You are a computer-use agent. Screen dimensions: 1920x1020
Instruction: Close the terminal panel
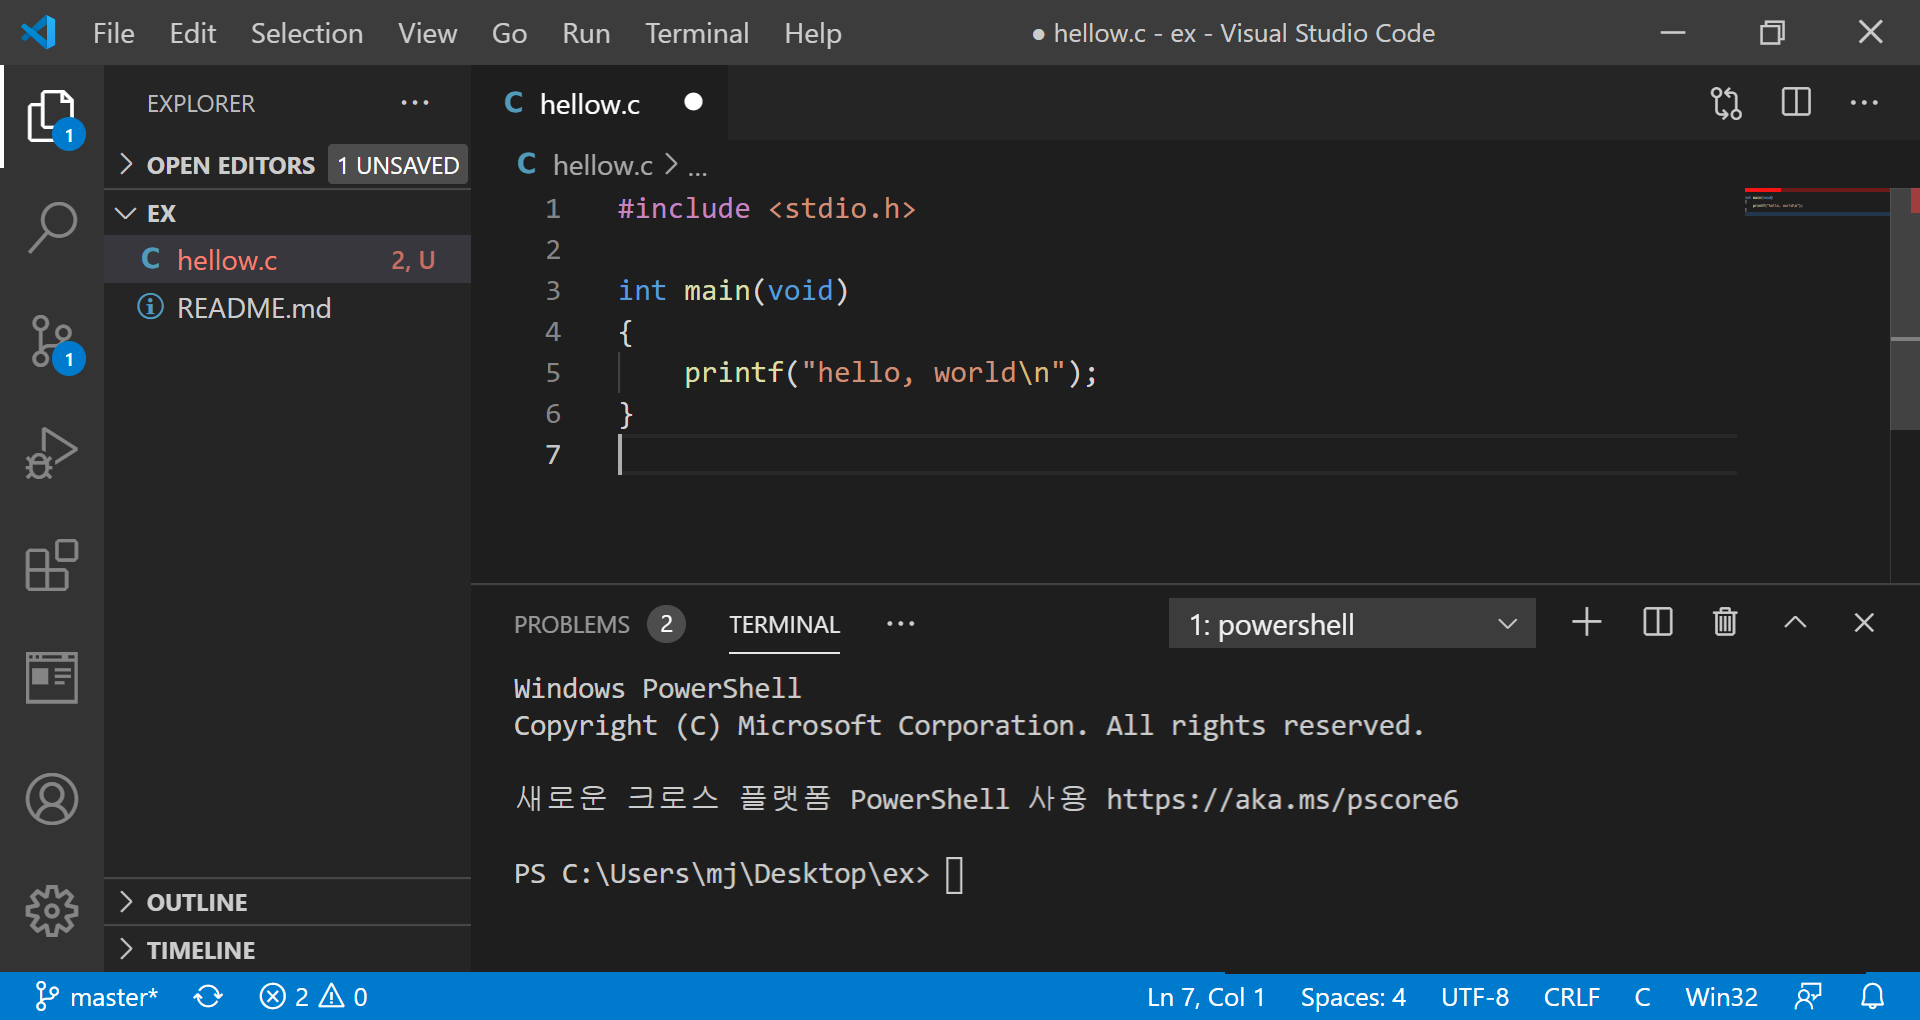(1864, 623)
